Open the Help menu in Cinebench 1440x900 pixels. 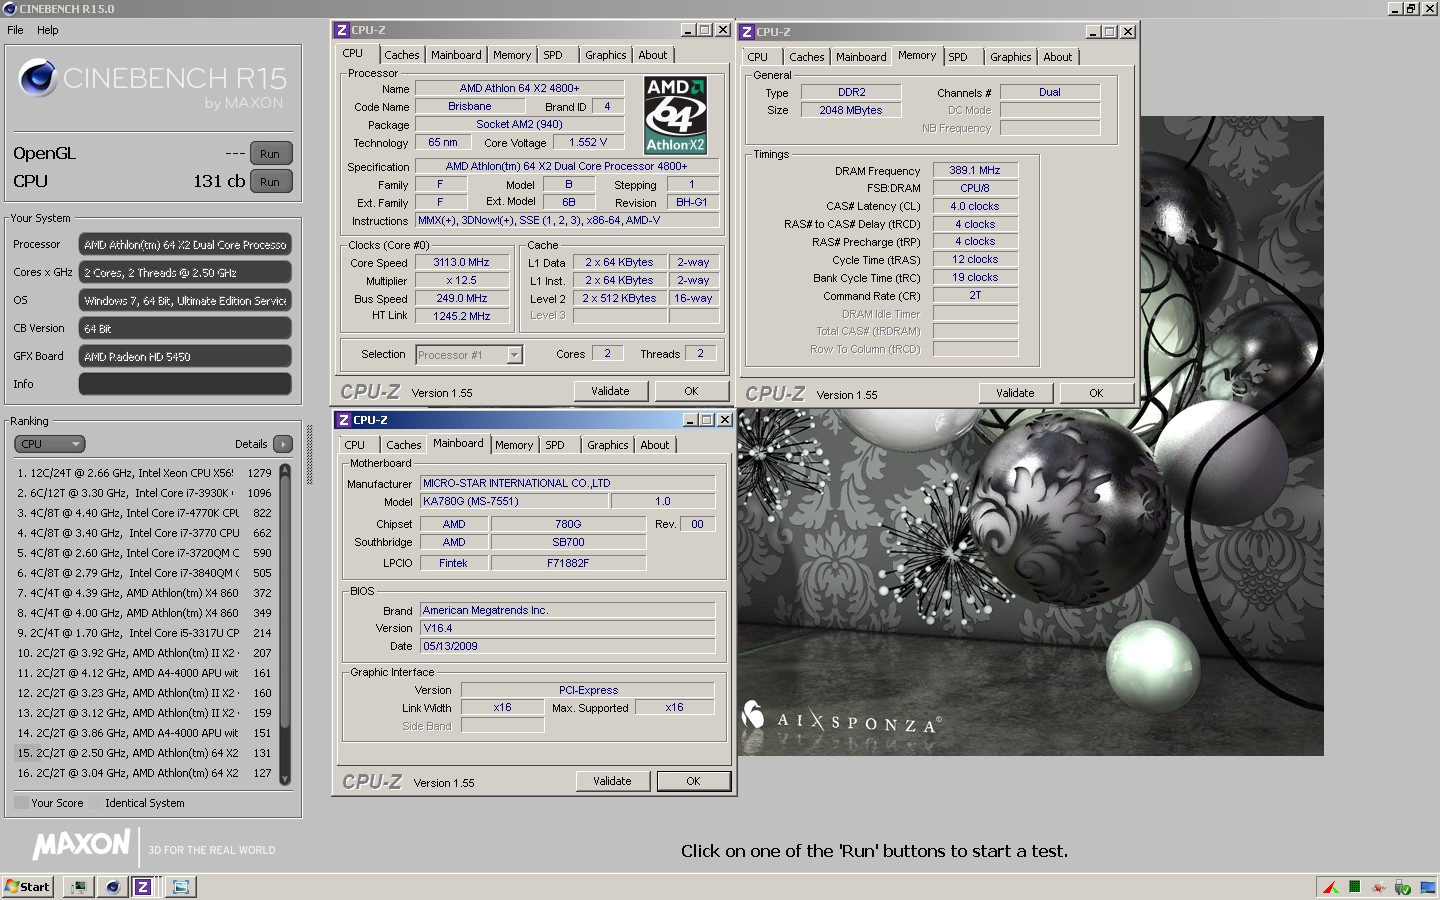pyautogui.click(x=48, y=30)
